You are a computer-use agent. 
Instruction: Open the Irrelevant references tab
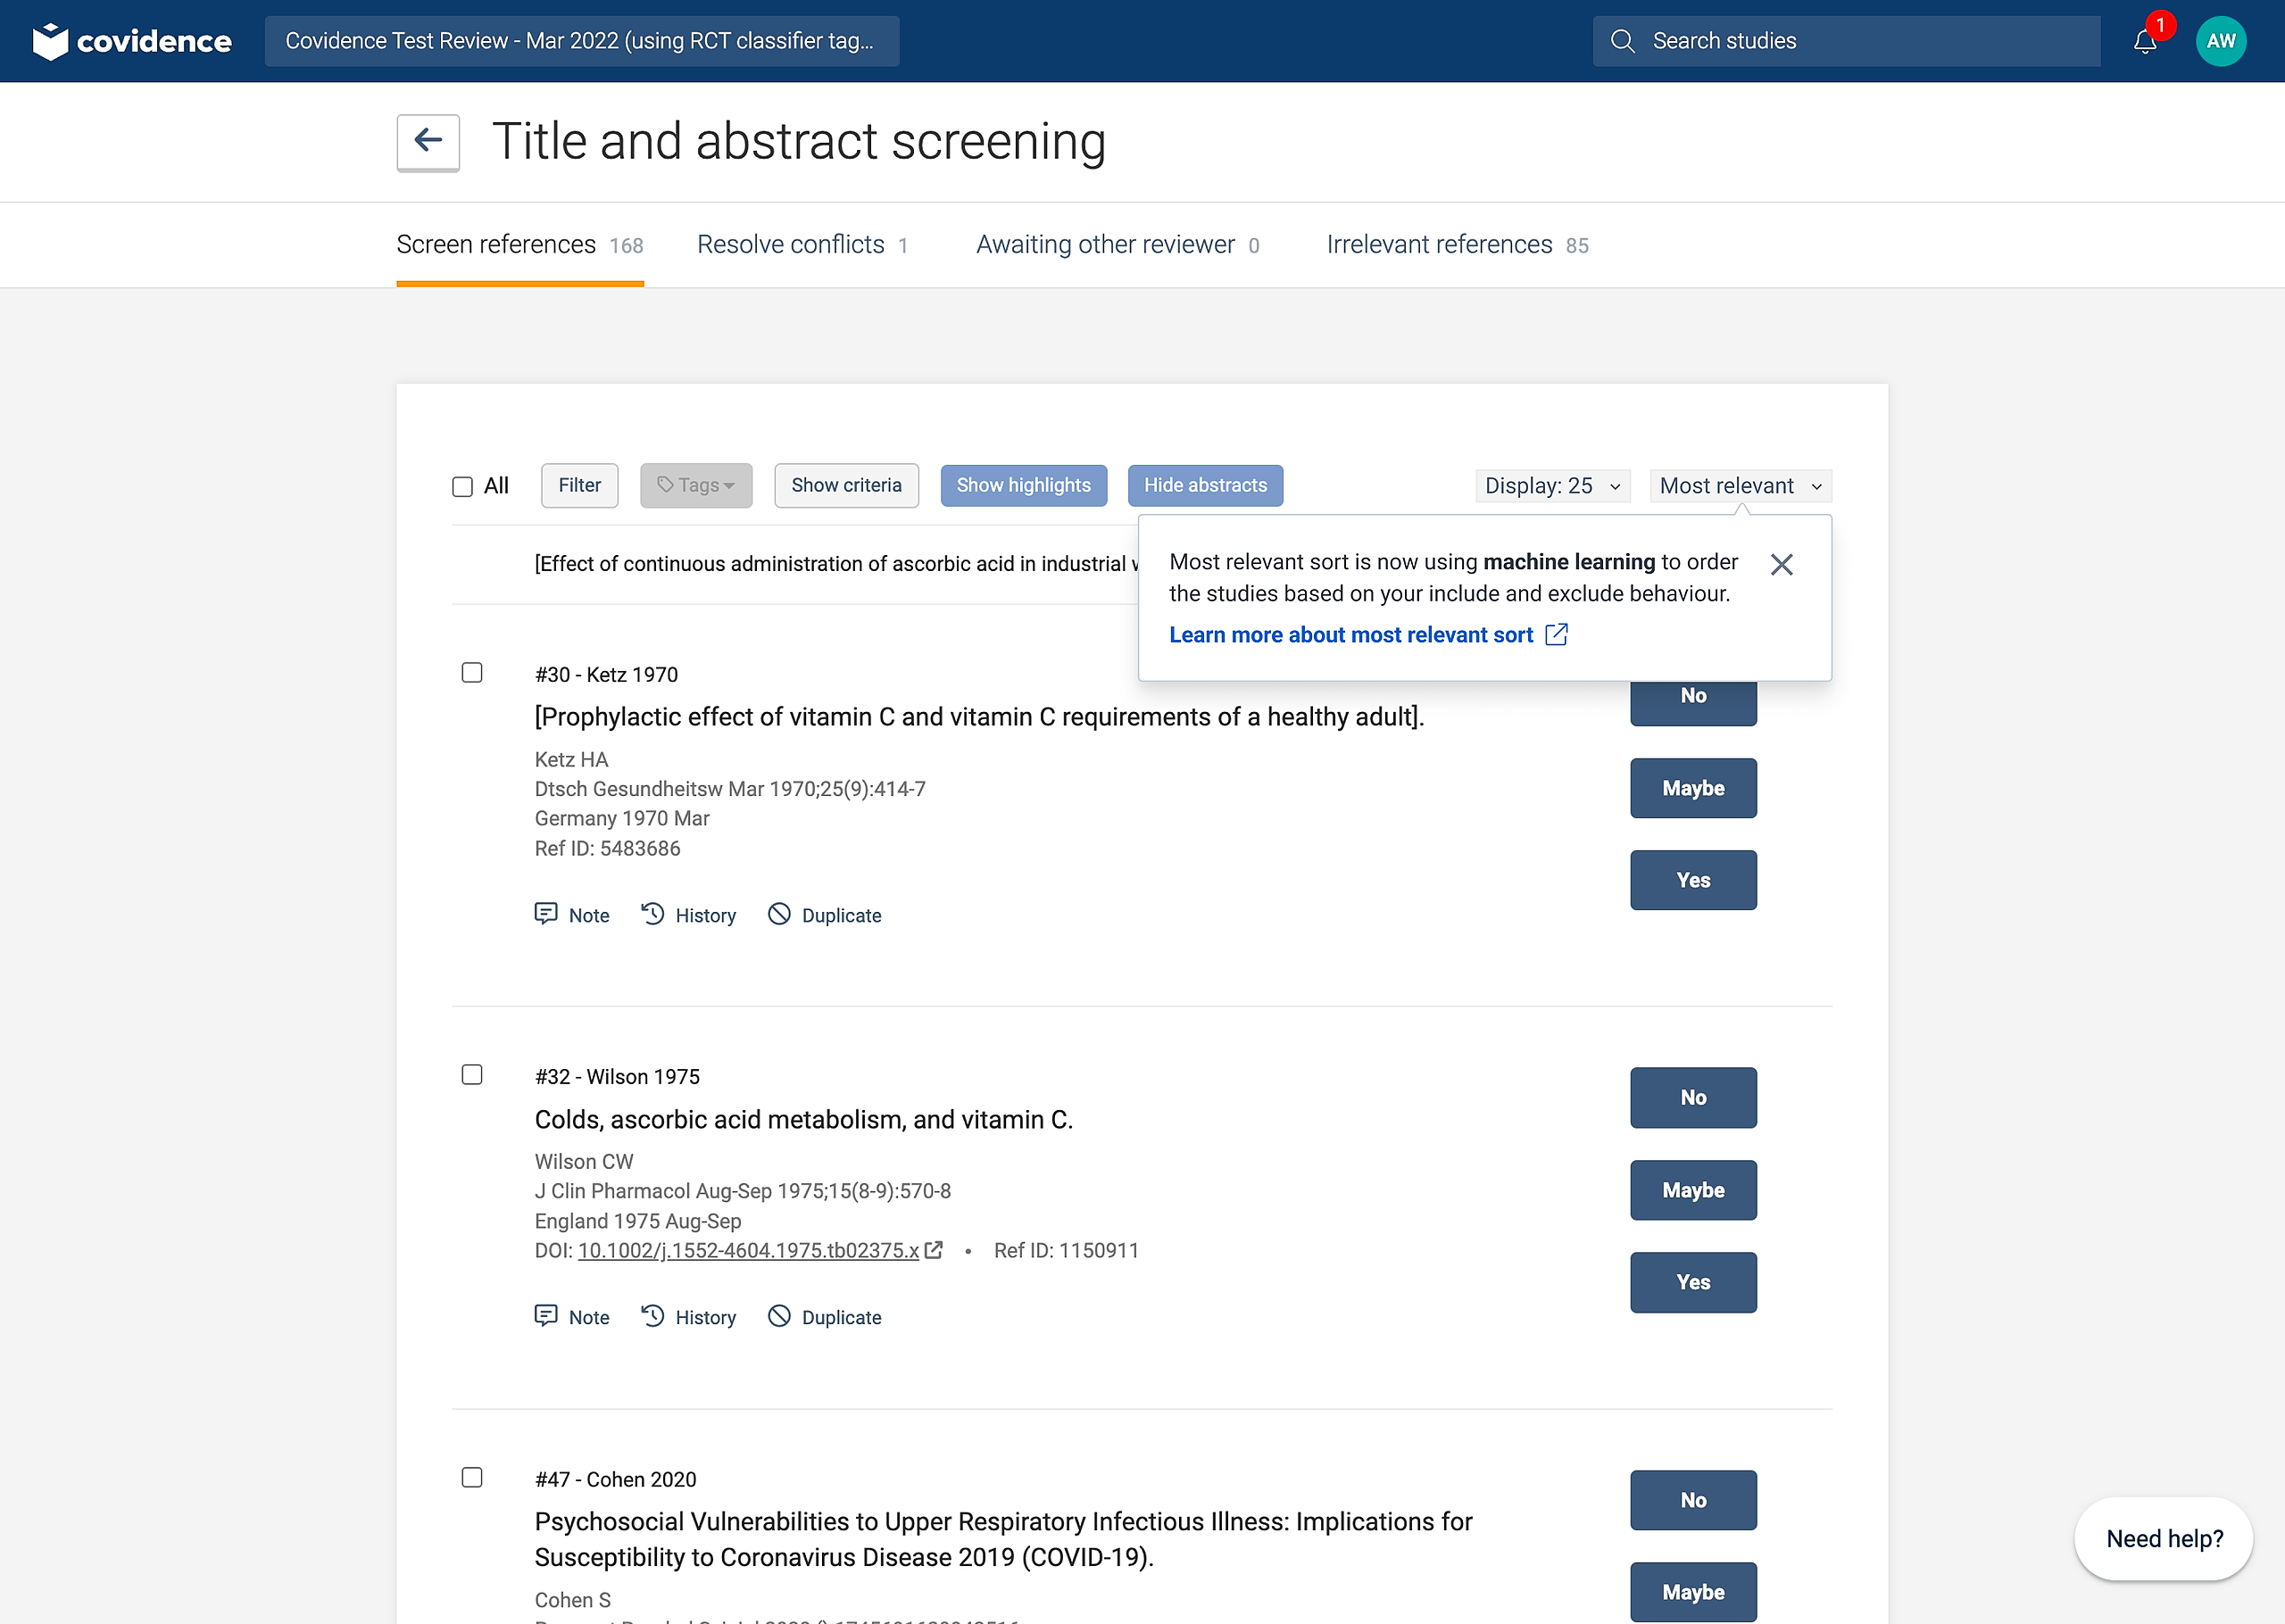(x=1457, y=244)
